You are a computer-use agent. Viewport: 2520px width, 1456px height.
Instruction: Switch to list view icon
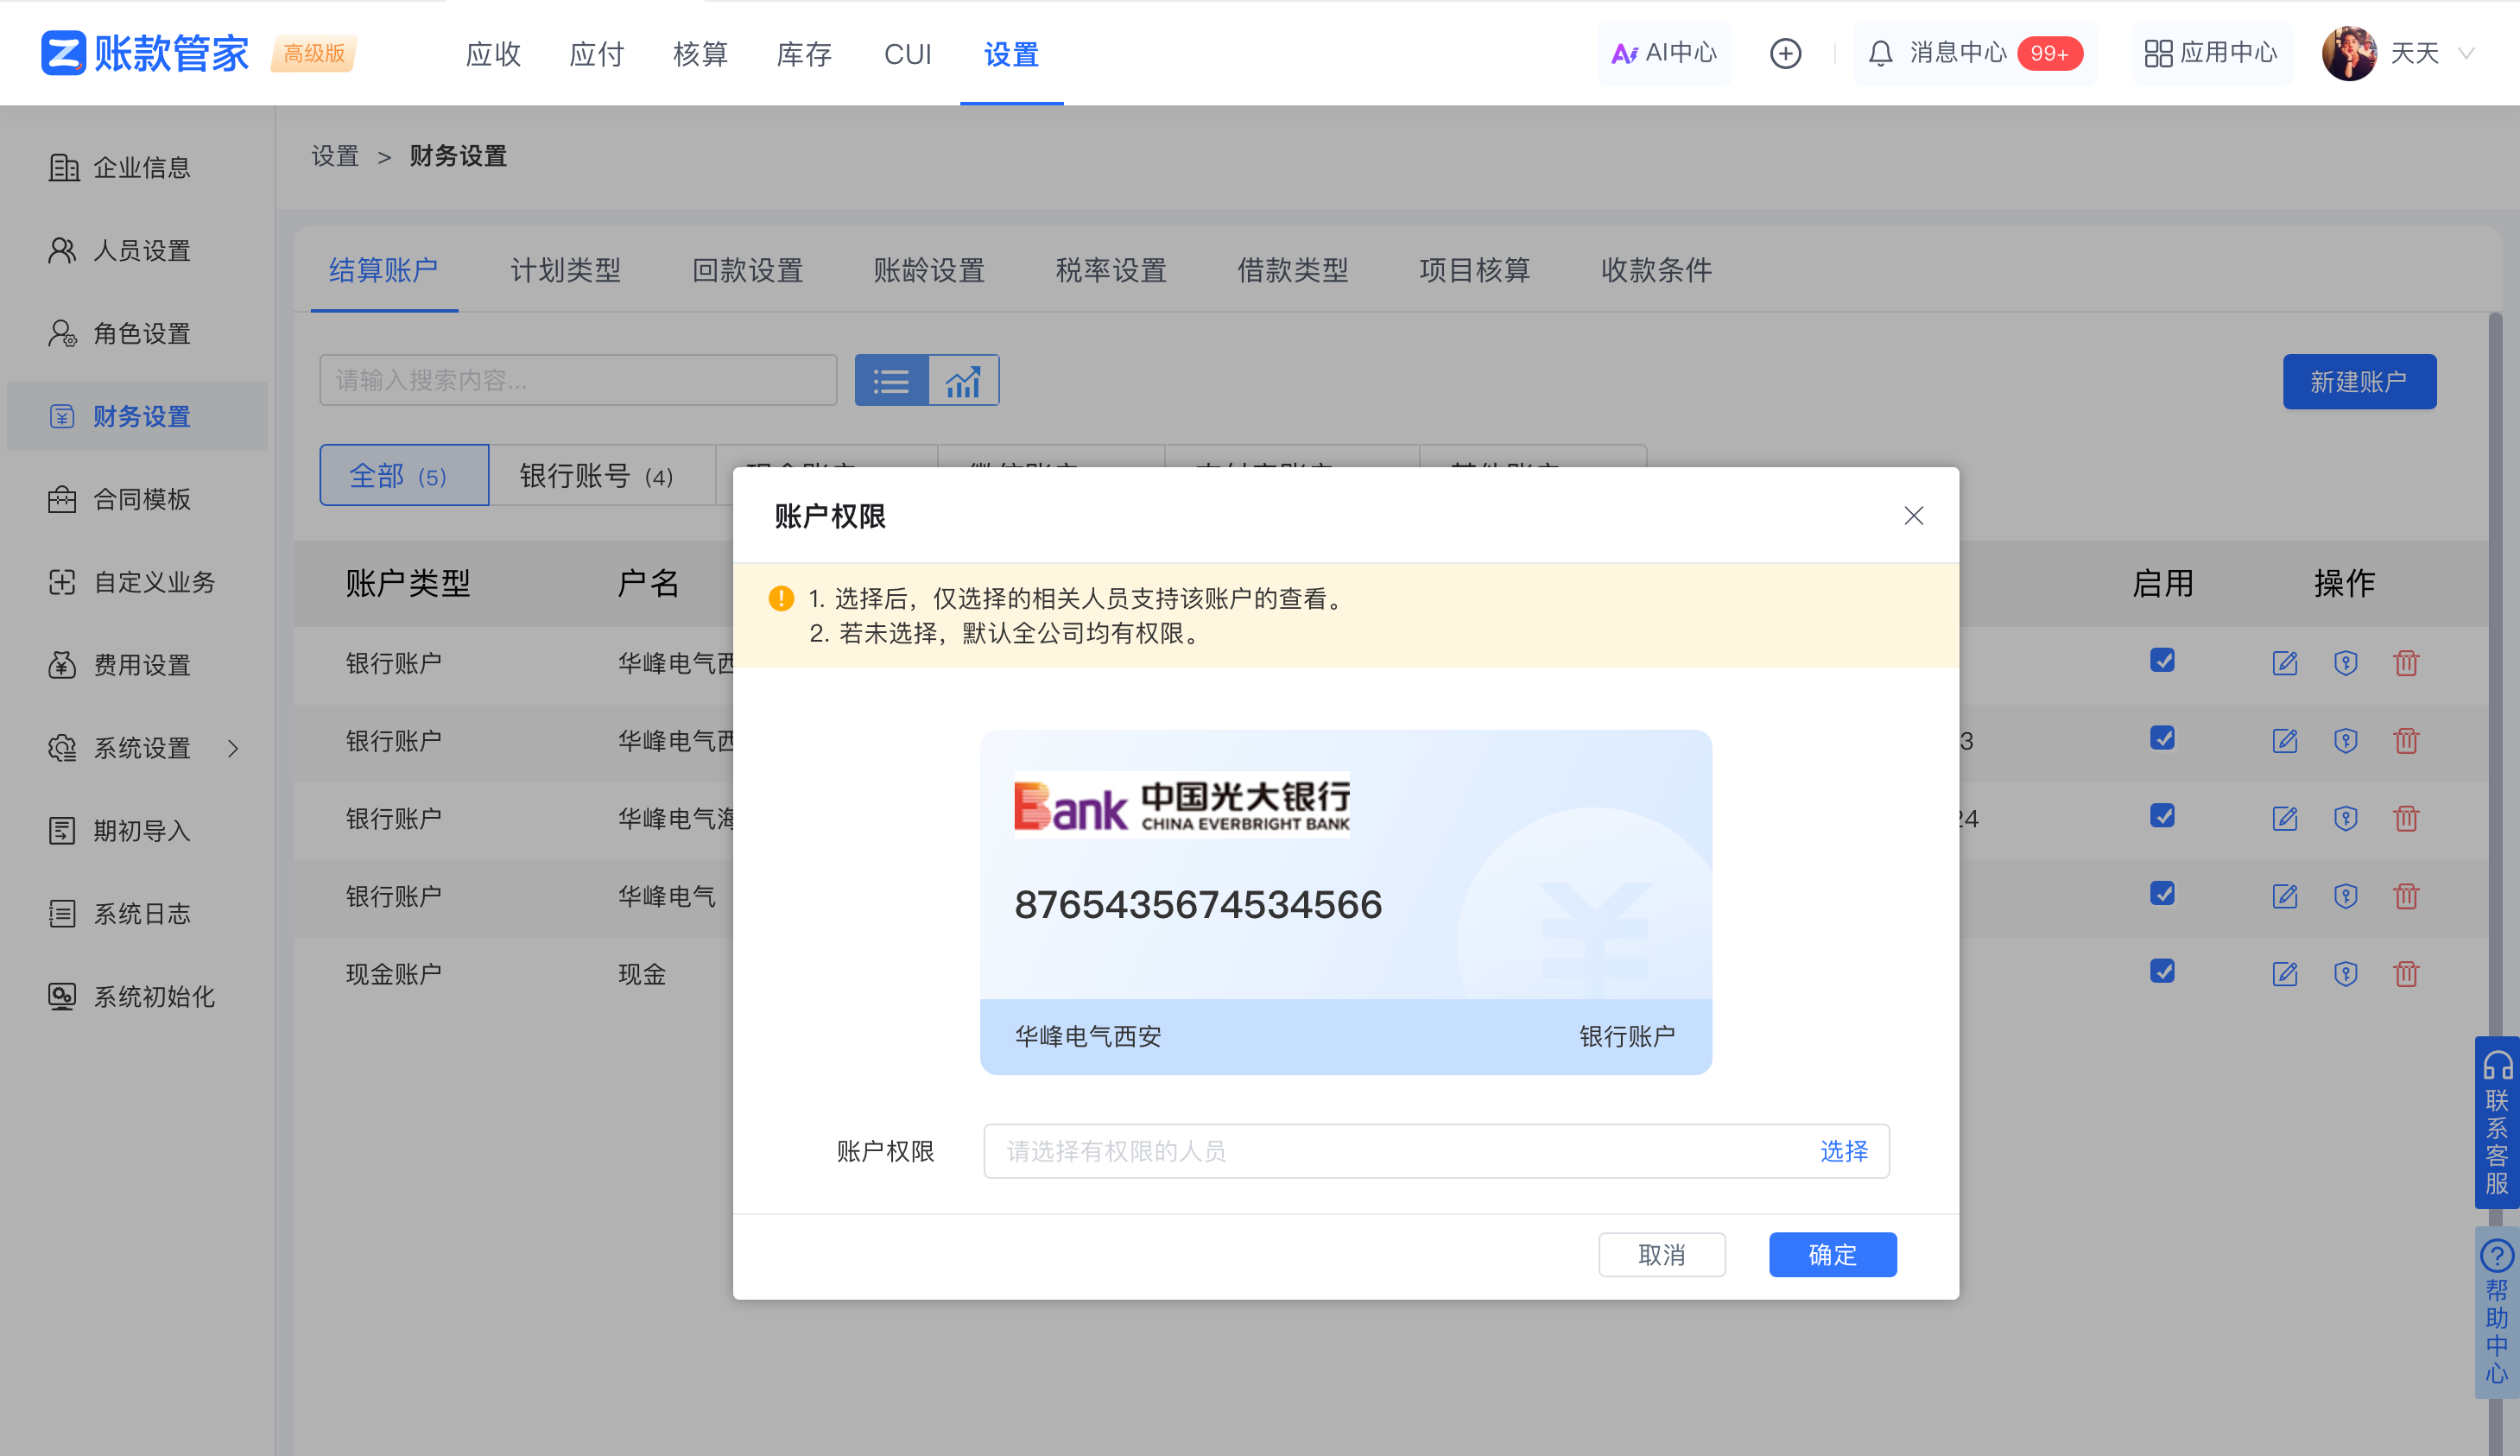coord(891,381)
